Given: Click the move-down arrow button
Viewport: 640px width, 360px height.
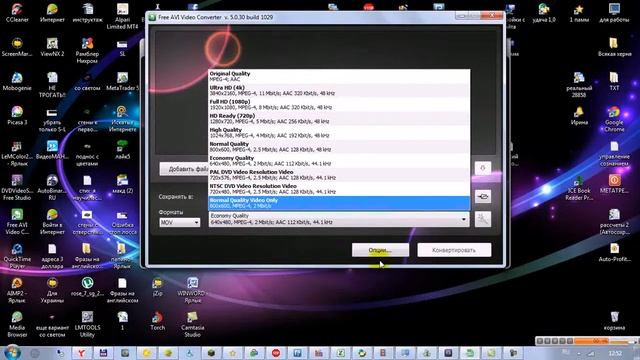Looking at the screenshot, I should point(483,168).
